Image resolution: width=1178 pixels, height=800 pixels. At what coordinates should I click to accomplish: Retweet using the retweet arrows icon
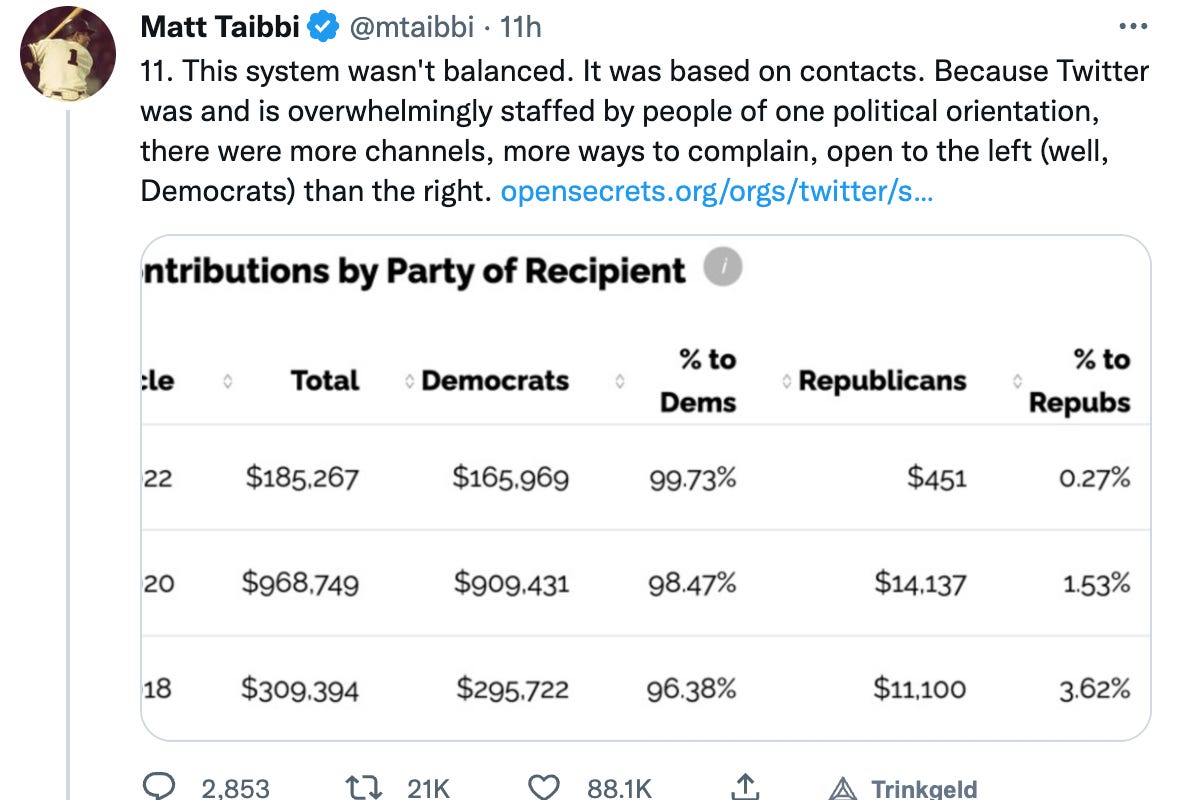[364, 787]
